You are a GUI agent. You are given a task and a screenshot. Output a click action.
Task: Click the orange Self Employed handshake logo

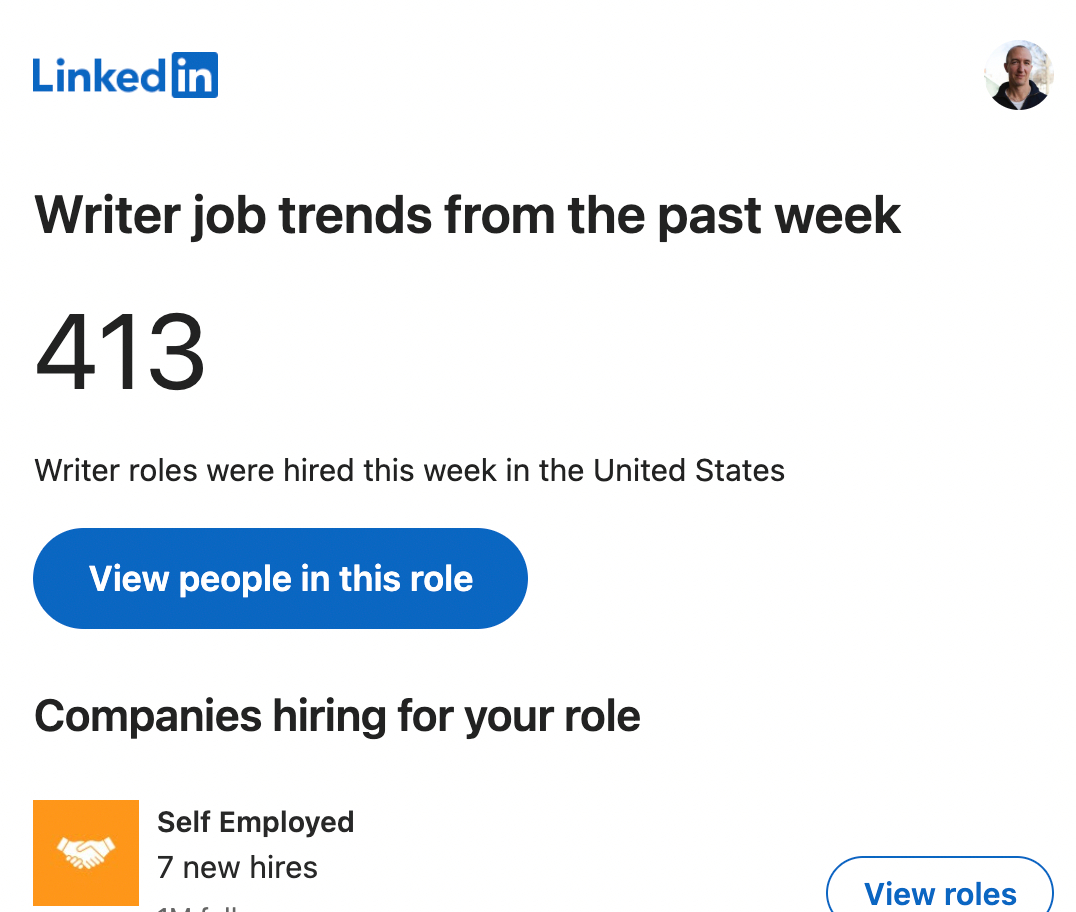tap(86, 852)
